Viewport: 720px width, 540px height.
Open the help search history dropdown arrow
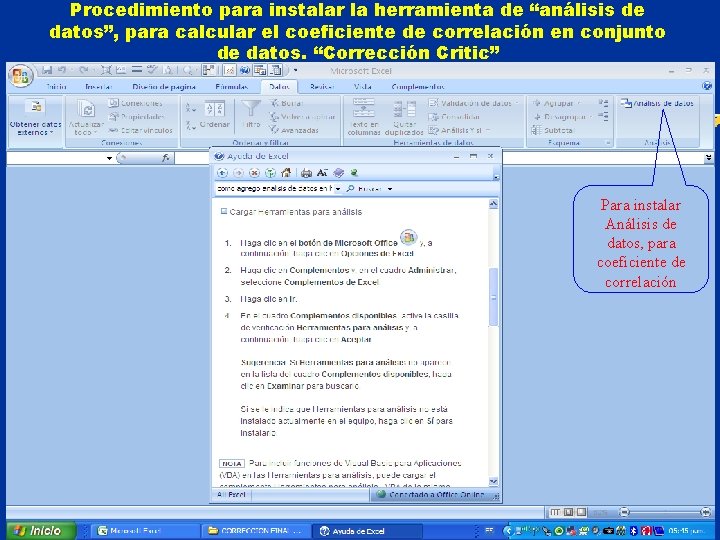click(338, 189)
